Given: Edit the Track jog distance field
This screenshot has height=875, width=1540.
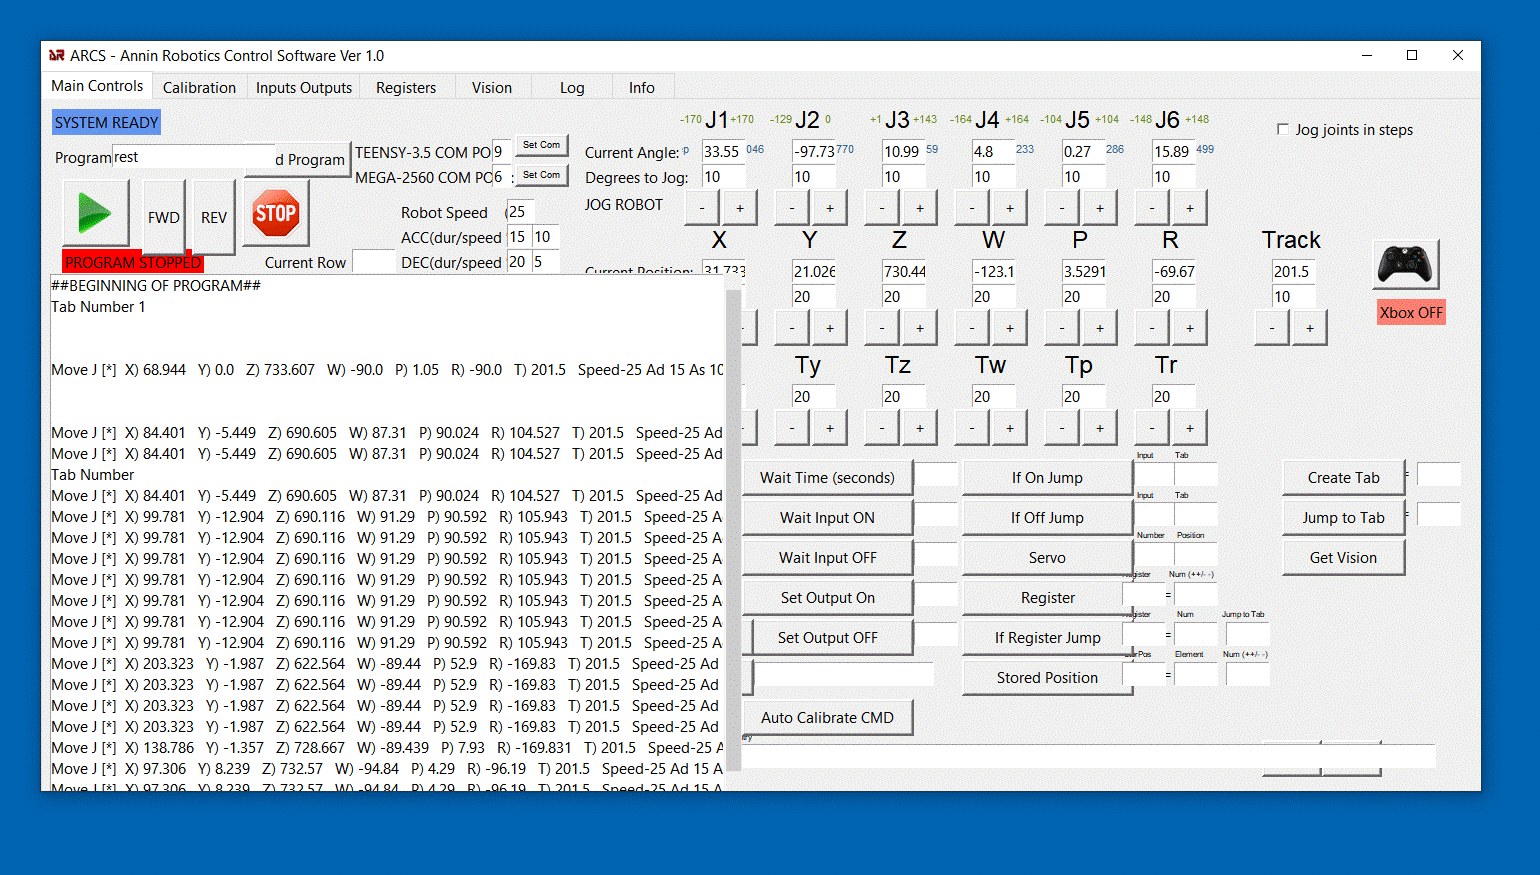Looking at the screenshot, I should [1292, 297].
